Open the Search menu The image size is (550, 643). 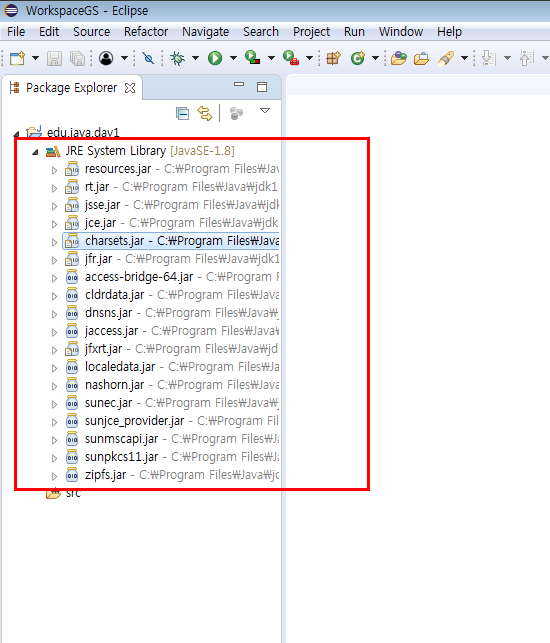261,32
